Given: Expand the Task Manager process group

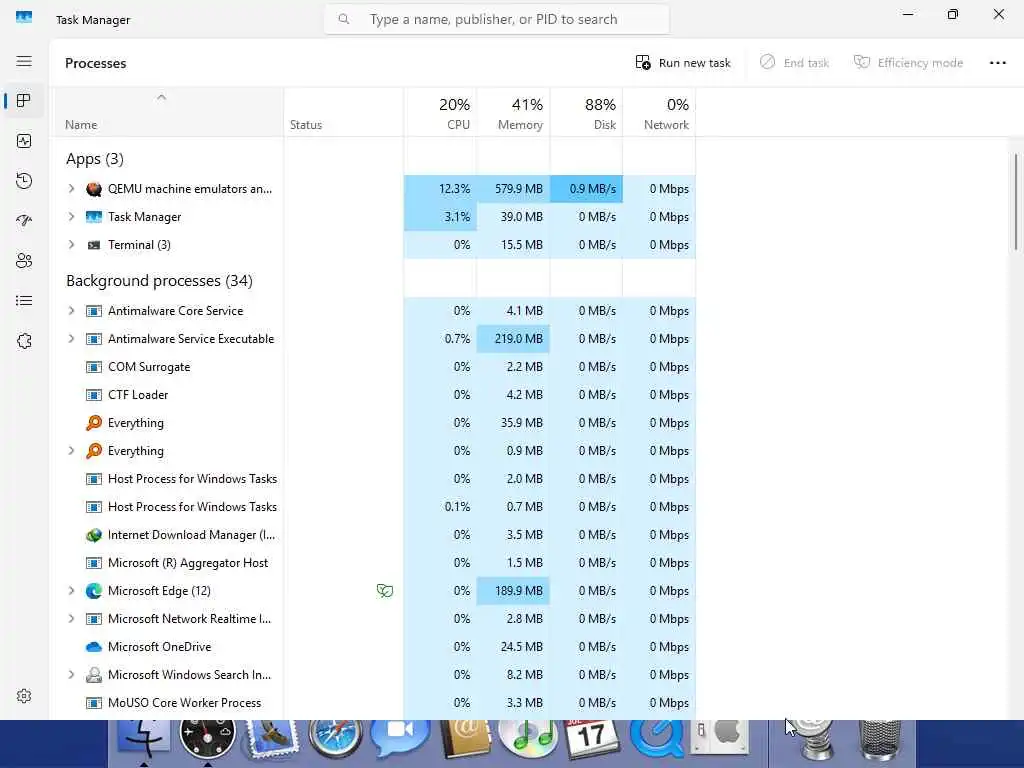Looking at the screenshot, I should (71, 217).
